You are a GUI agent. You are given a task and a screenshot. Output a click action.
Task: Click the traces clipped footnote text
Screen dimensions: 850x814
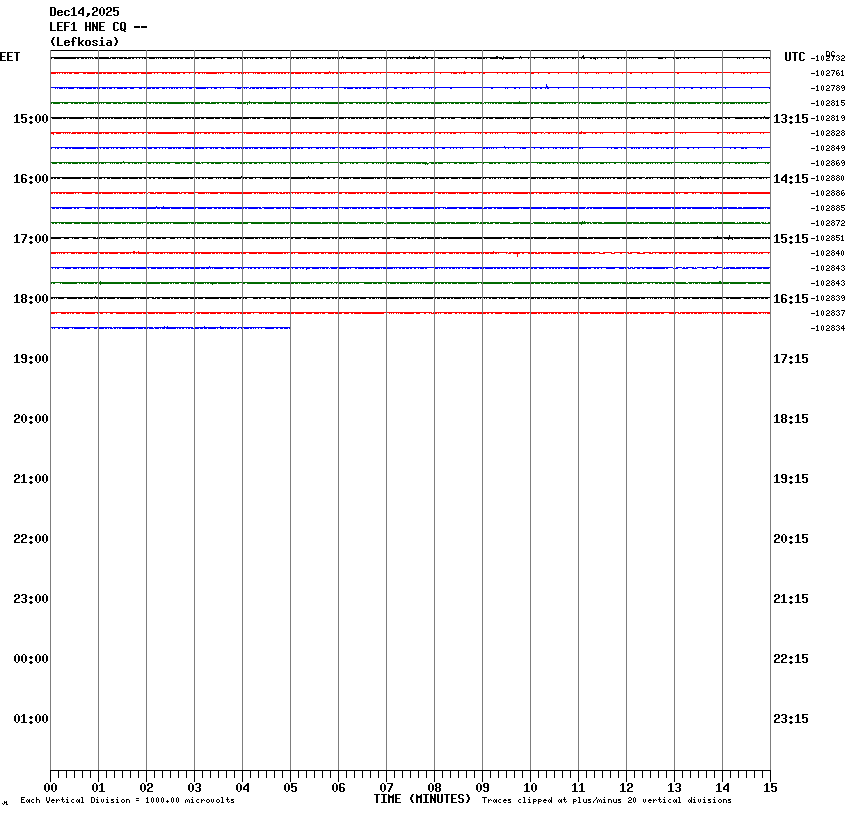[606, 801]
